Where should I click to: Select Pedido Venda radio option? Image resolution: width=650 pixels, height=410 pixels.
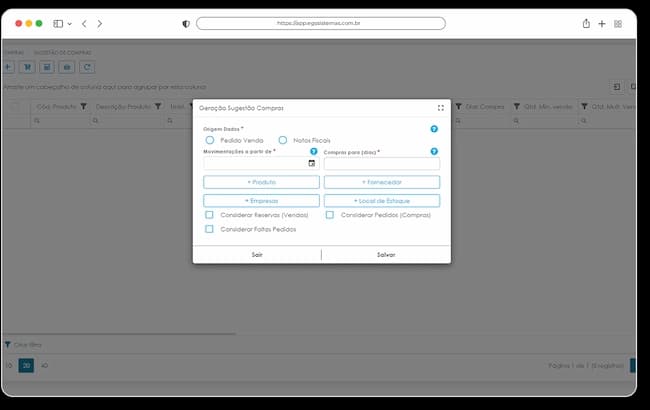(210, 140)
